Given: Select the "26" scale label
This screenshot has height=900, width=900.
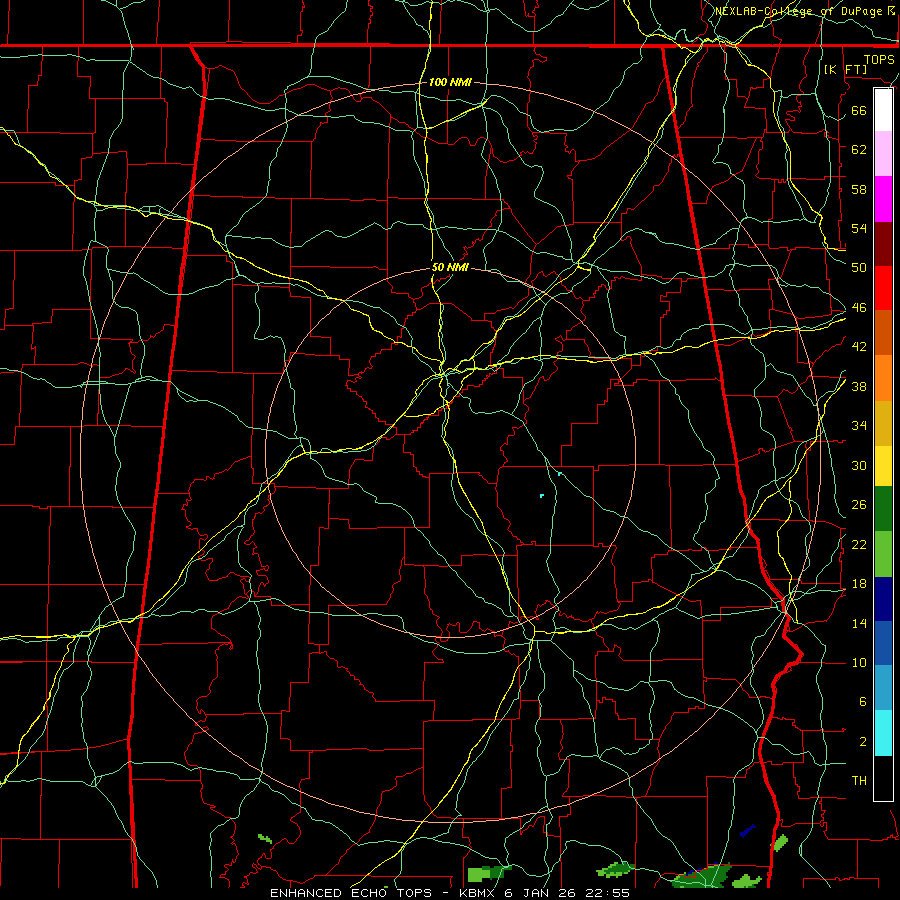Looking at the screenshot, I should pyautogui.click(x=859, y=505).
